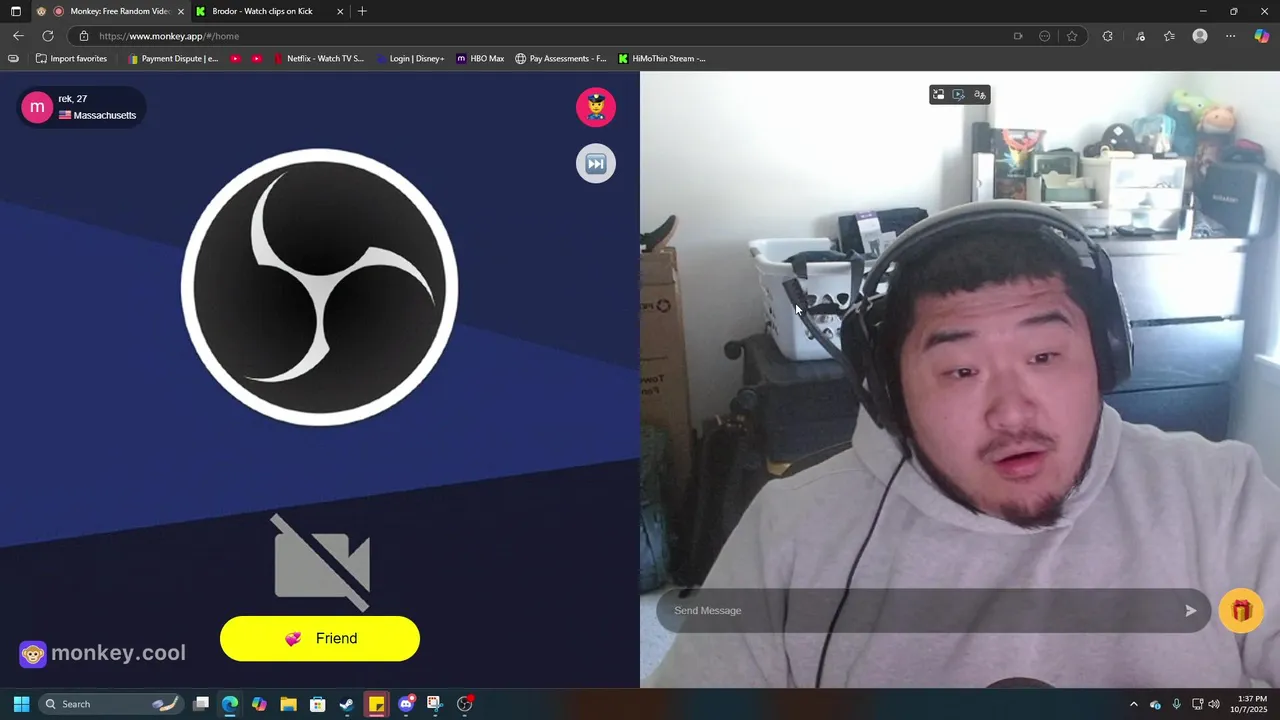Click the monkey.cool logo
The width and height of the screenshot is (1280, 720).
pos(103,653)
